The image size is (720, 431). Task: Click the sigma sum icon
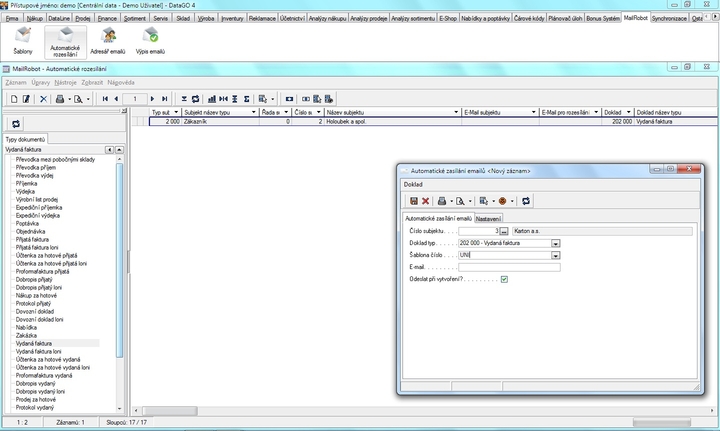tap(247, 99)
